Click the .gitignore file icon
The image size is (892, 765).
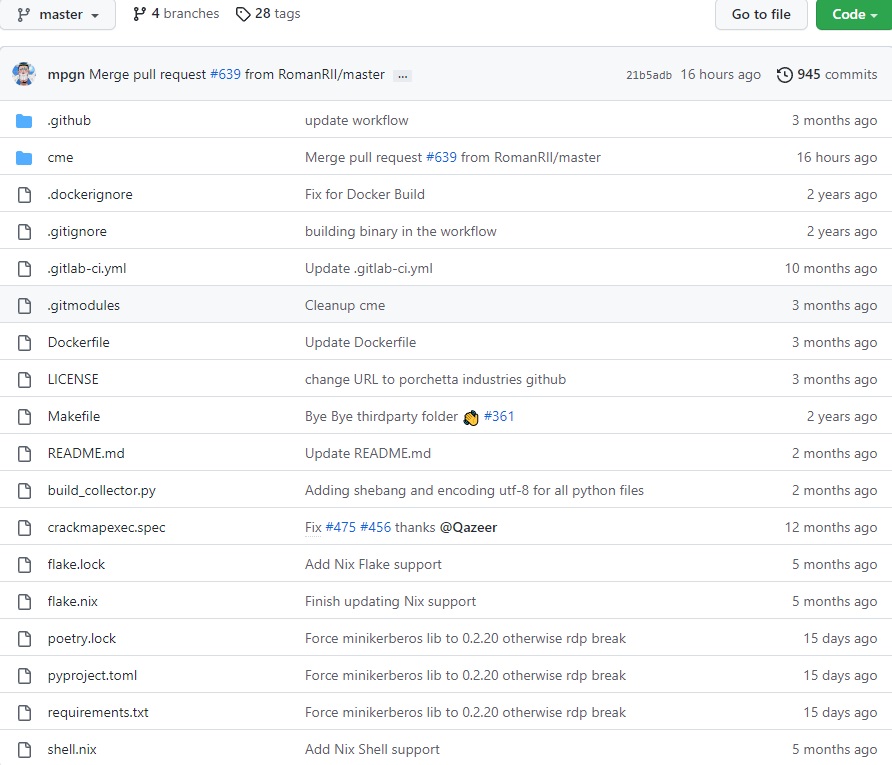click(24, 231)
